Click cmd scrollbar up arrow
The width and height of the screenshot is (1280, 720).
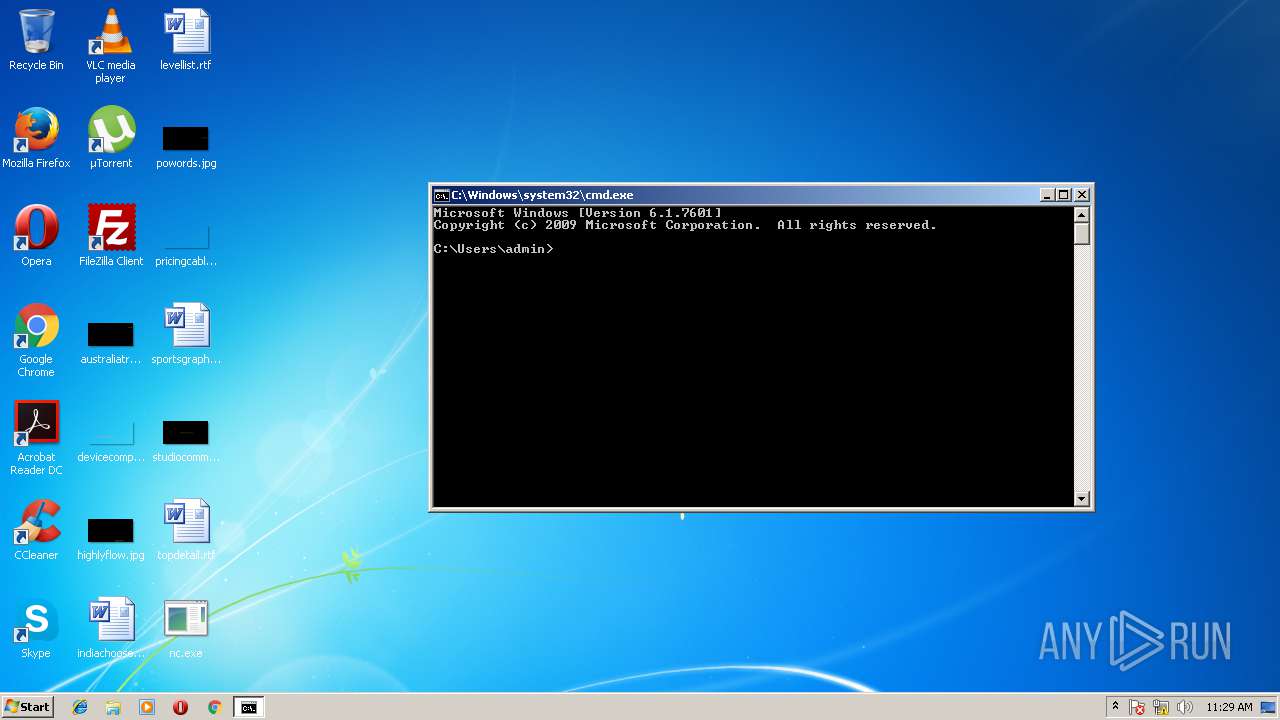pyautogui.click(x=1081, y=214)
